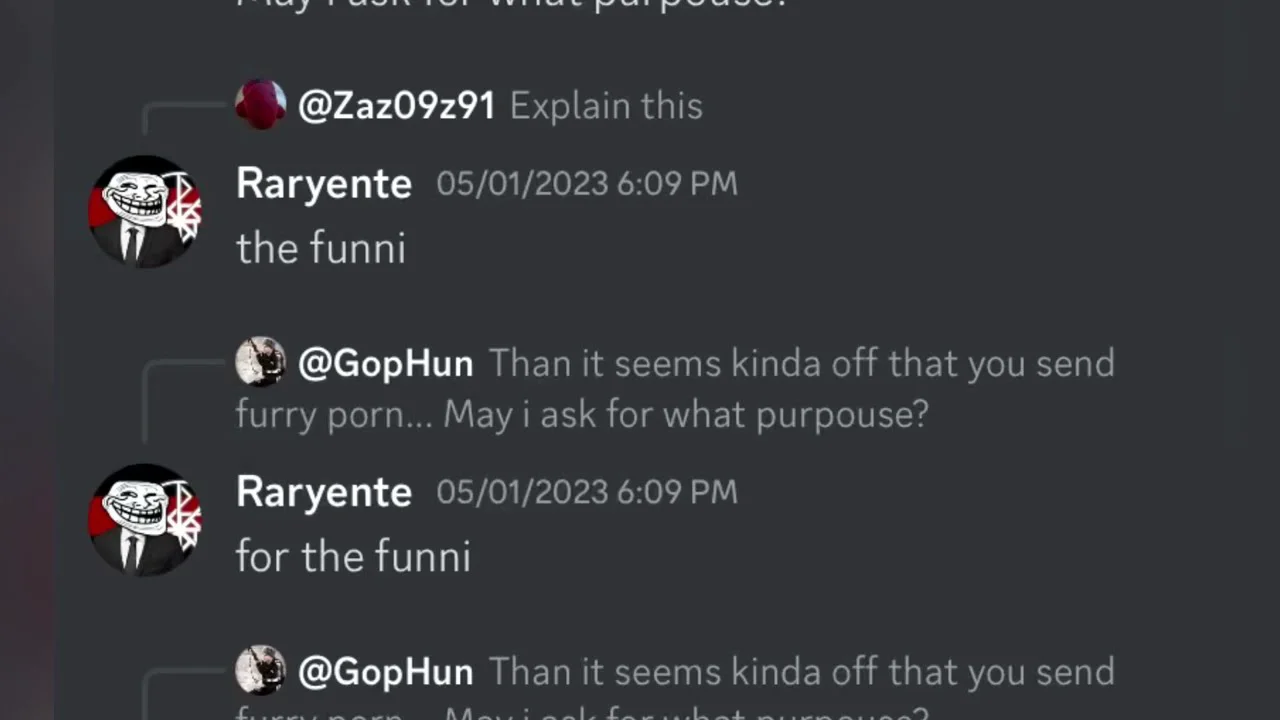Click the cut-off message at the very top

click(512, 4)
